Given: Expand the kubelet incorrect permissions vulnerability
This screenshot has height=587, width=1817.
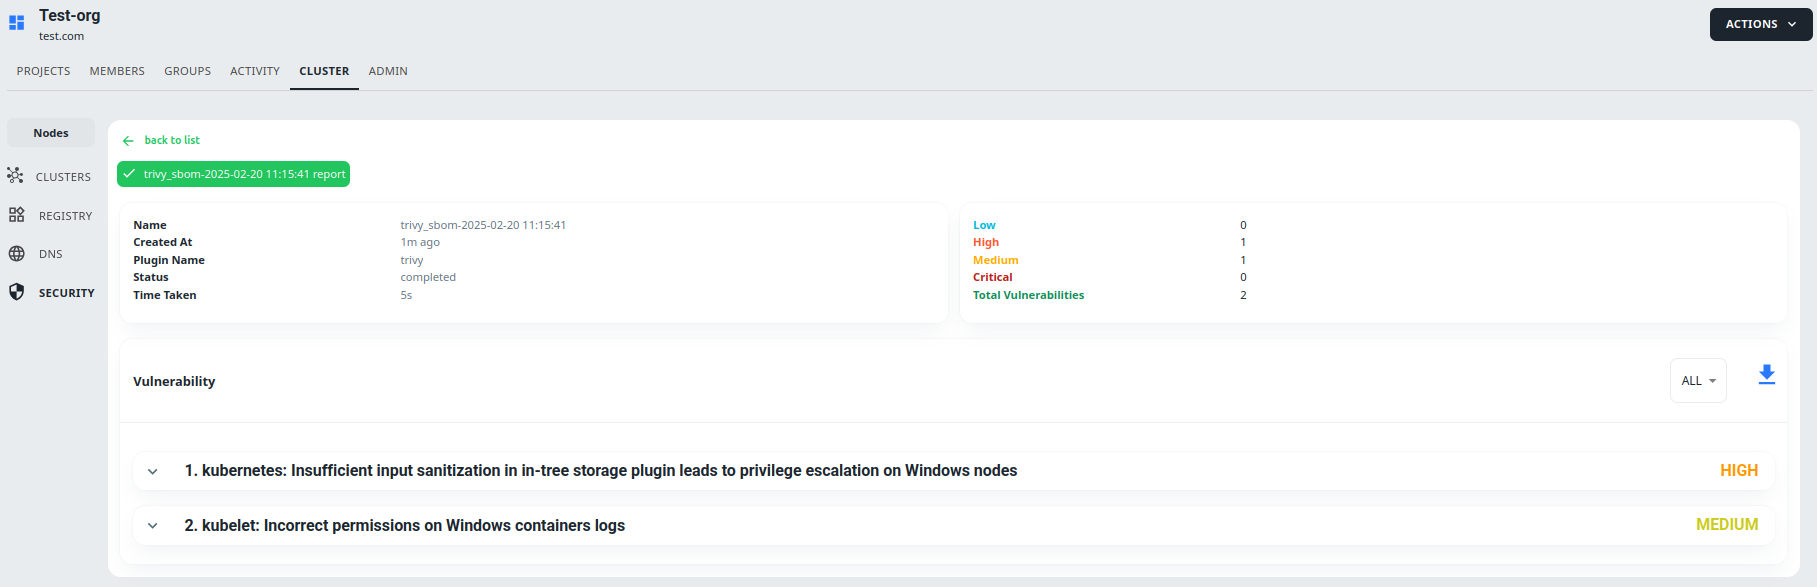Looking at the screenshot, I should pos(153,526).
